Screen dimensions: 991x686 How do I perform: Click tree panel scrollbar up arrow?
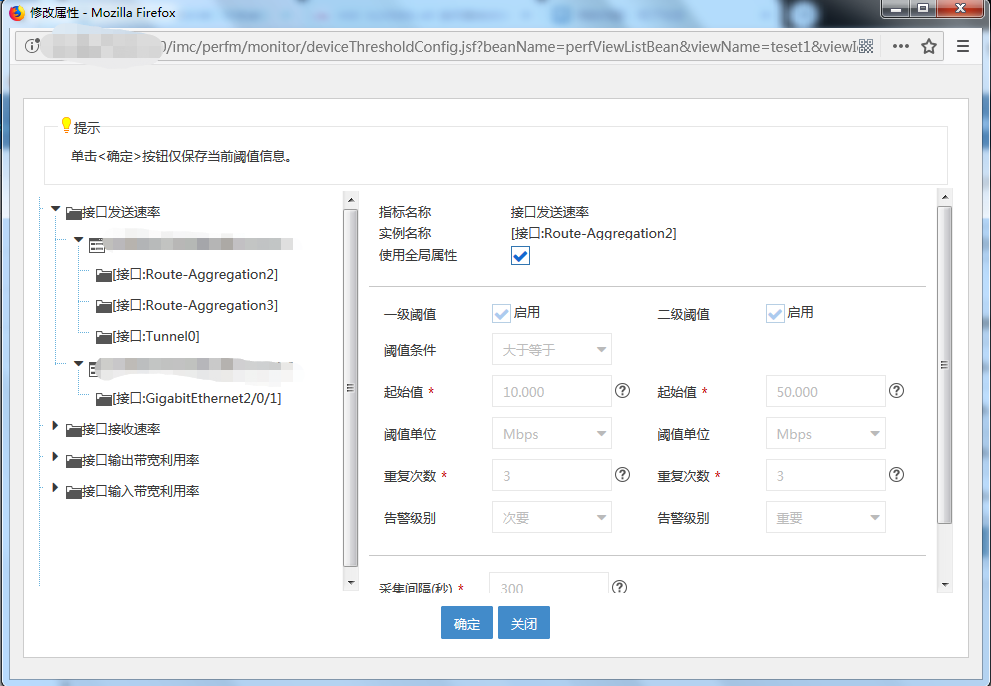tap(351, 200)
